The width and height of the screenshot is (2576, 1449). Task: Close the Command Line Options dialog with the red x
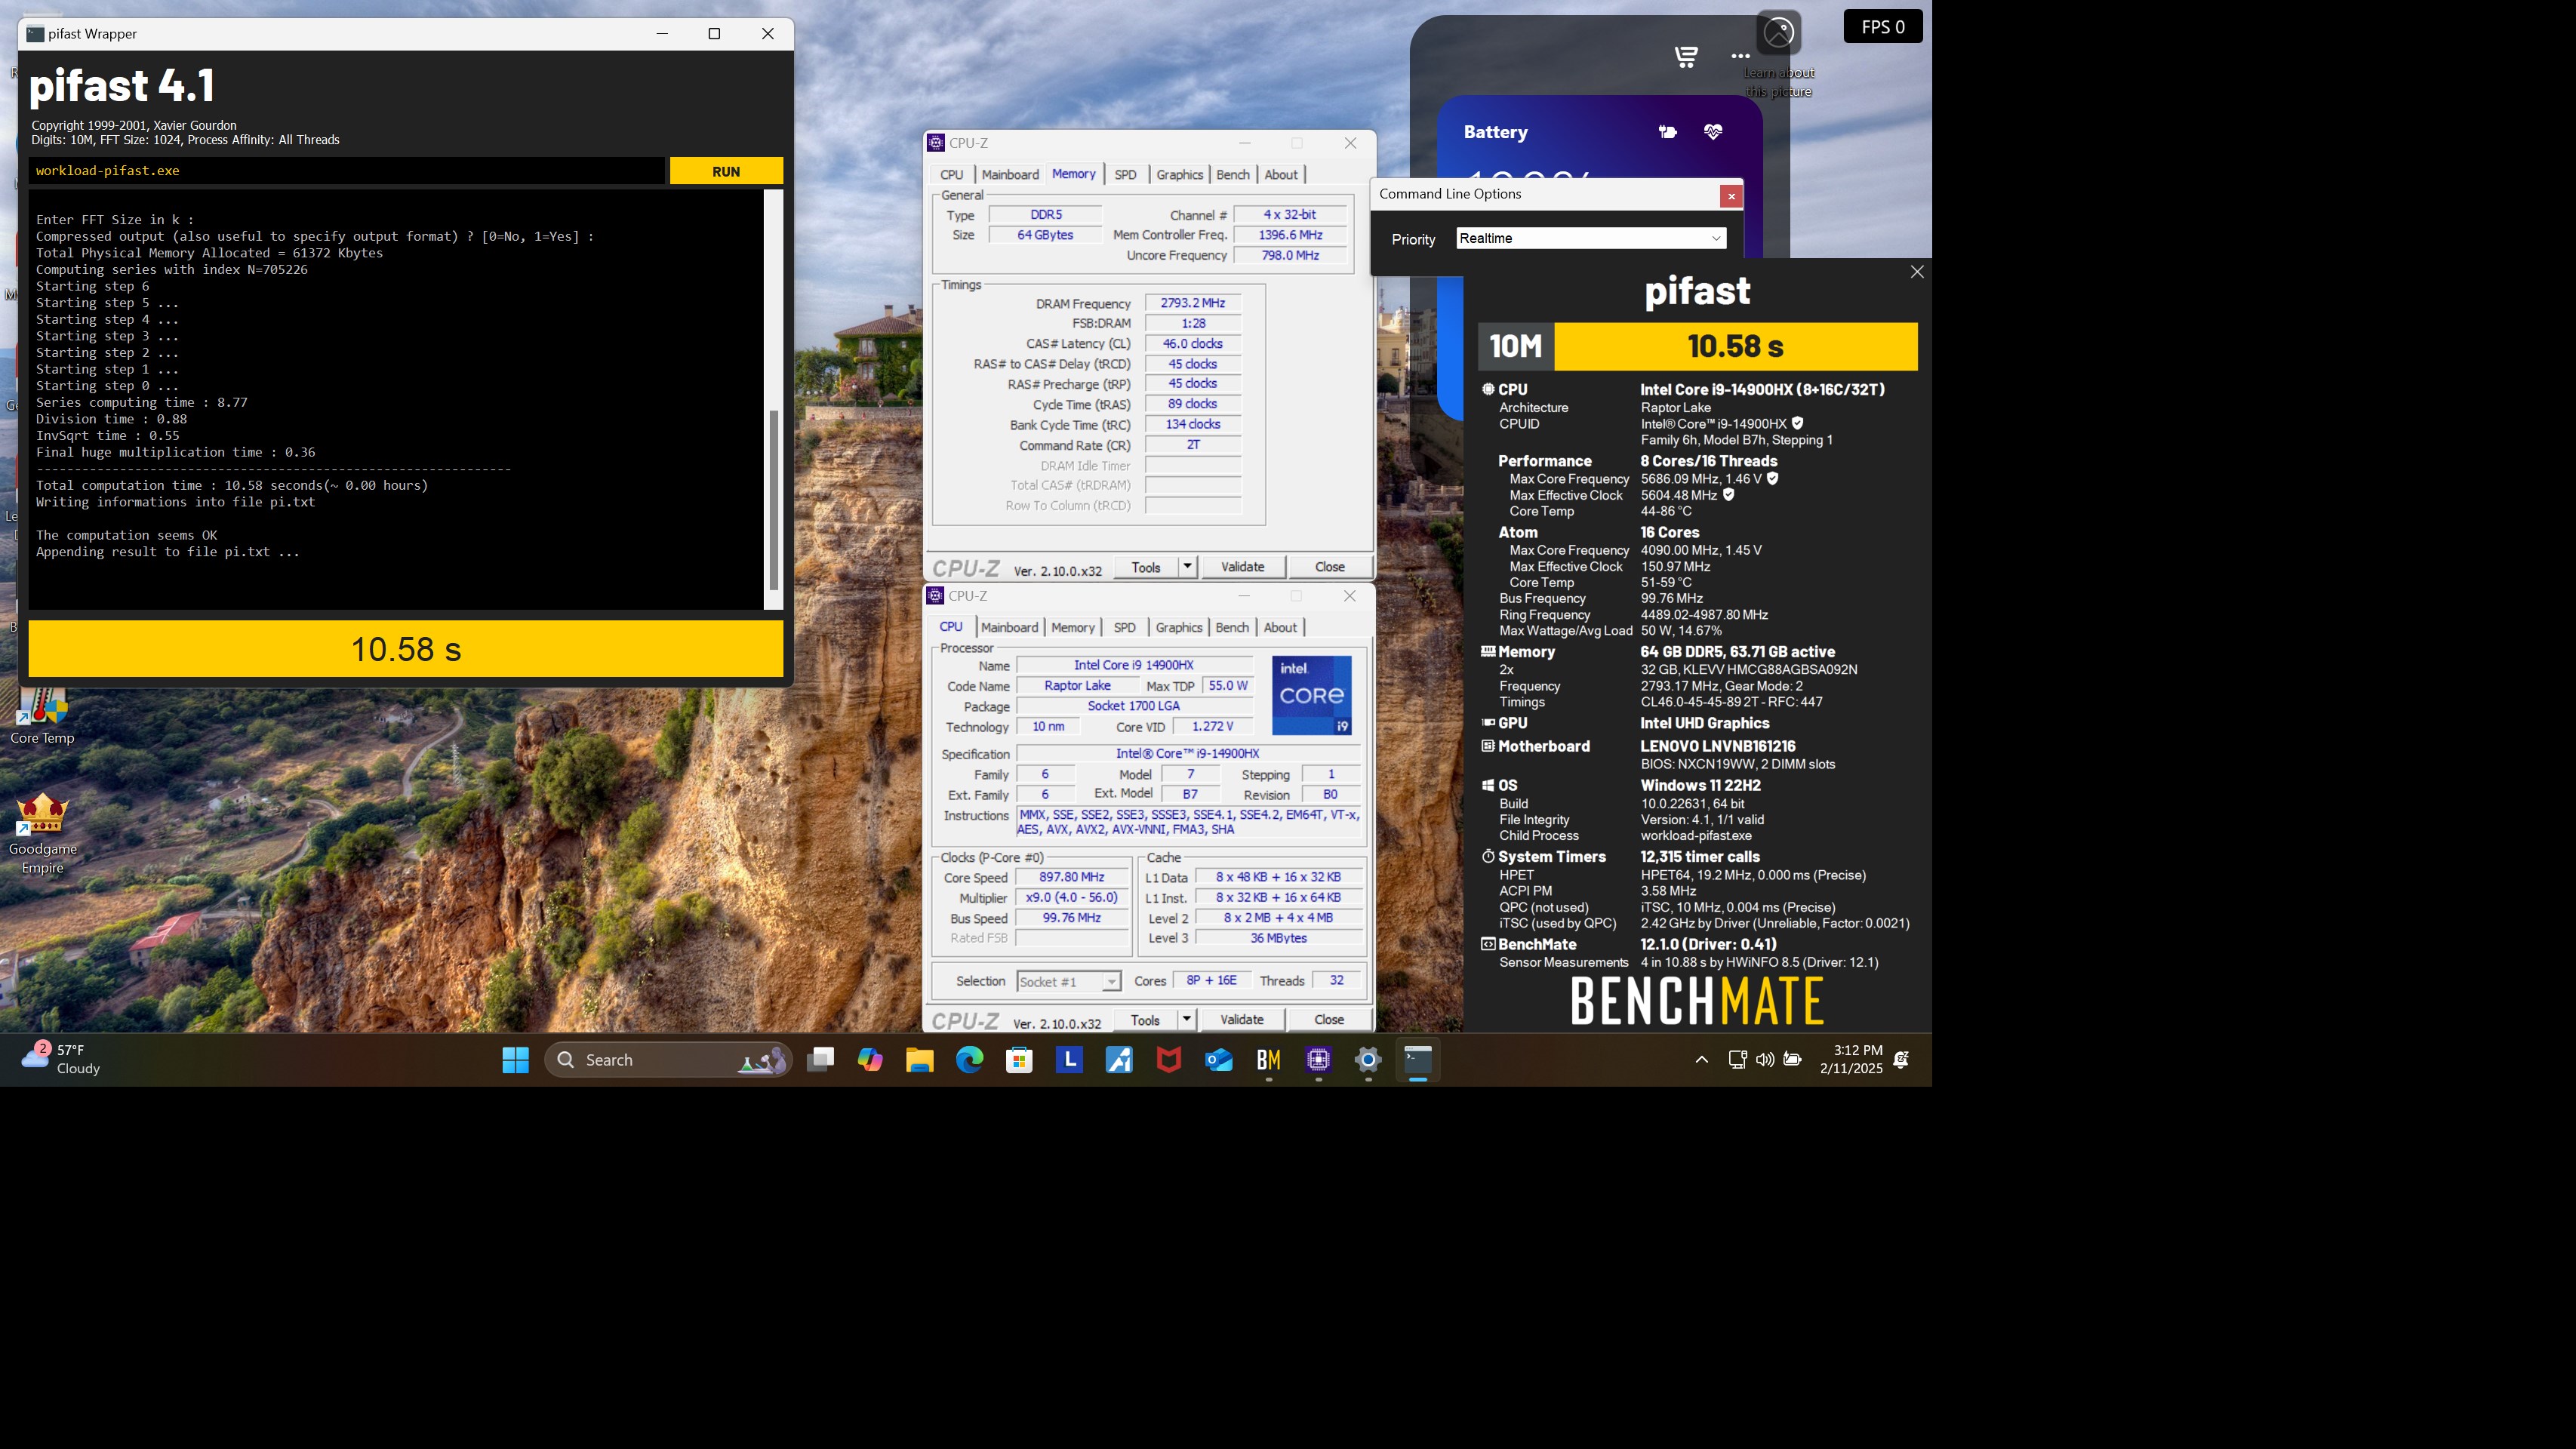1731,196
